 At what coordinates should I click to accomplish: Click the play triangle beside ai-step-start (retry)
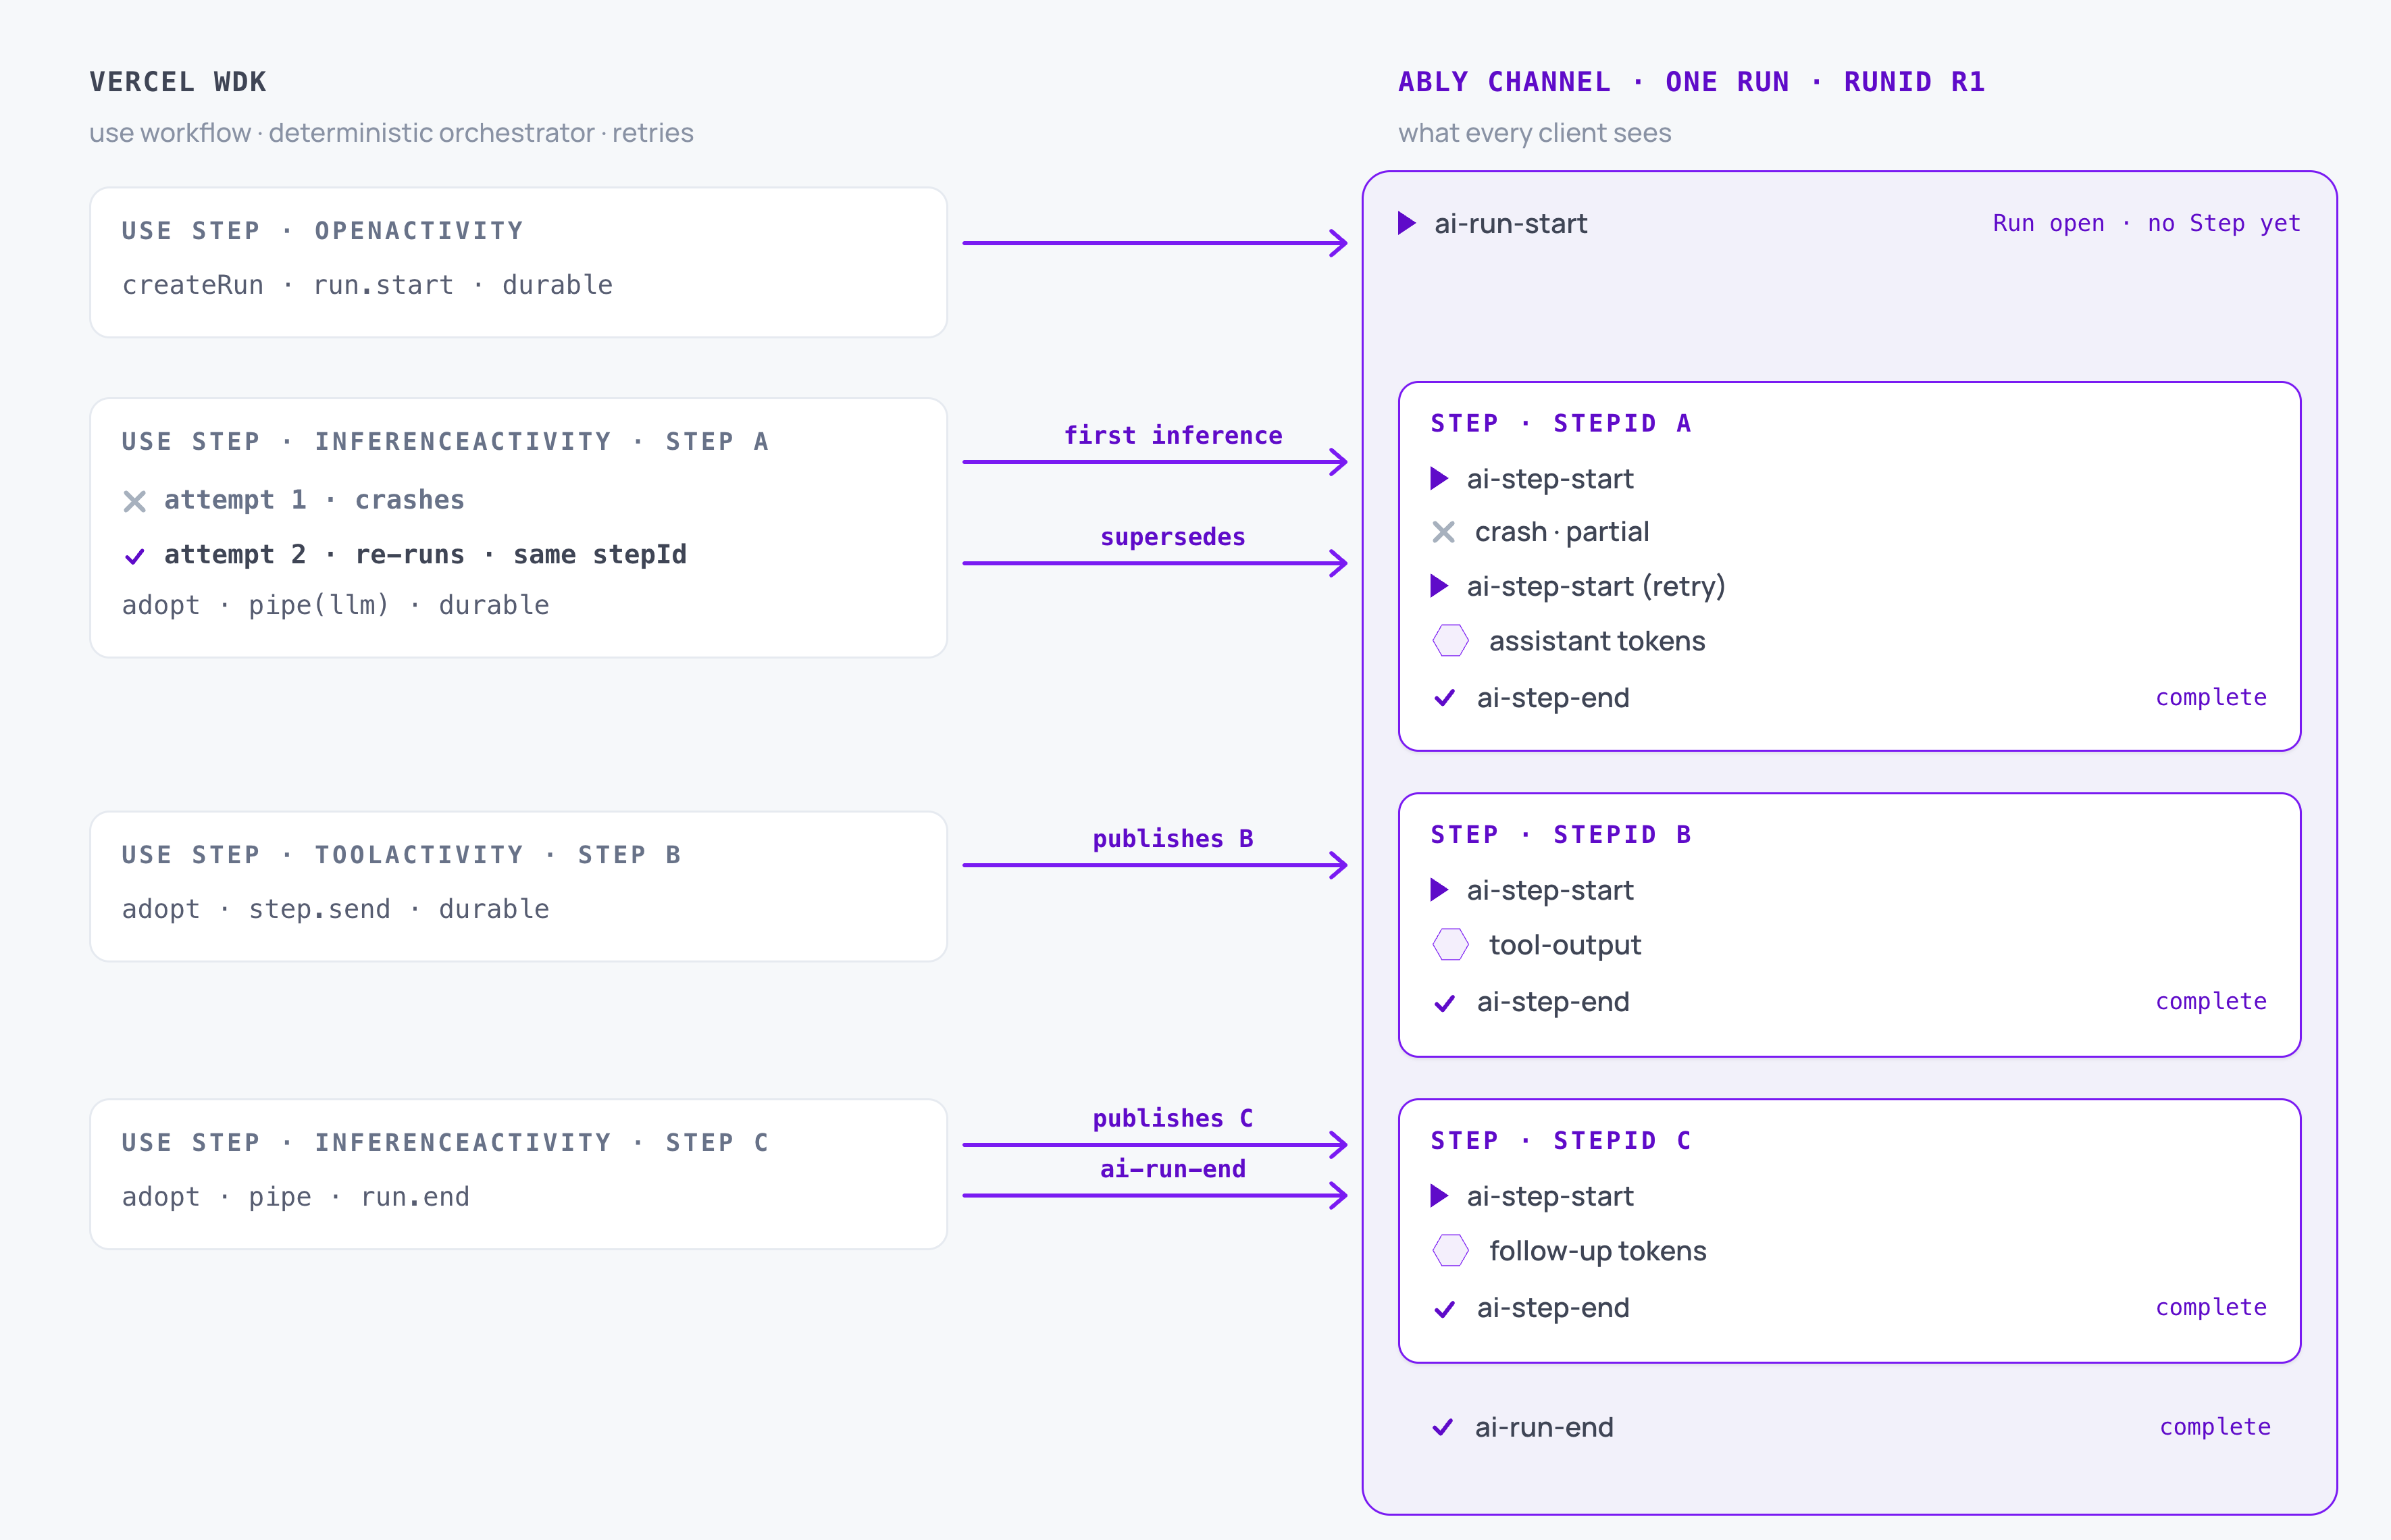click(1439, 586)
